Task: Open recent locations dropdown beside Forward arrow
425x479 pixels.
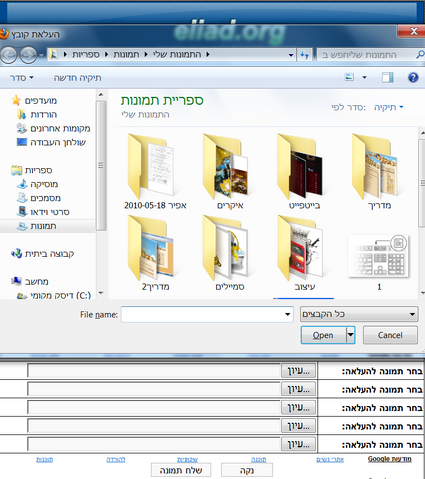Action: pyautogui.click(x=41, y=55)
